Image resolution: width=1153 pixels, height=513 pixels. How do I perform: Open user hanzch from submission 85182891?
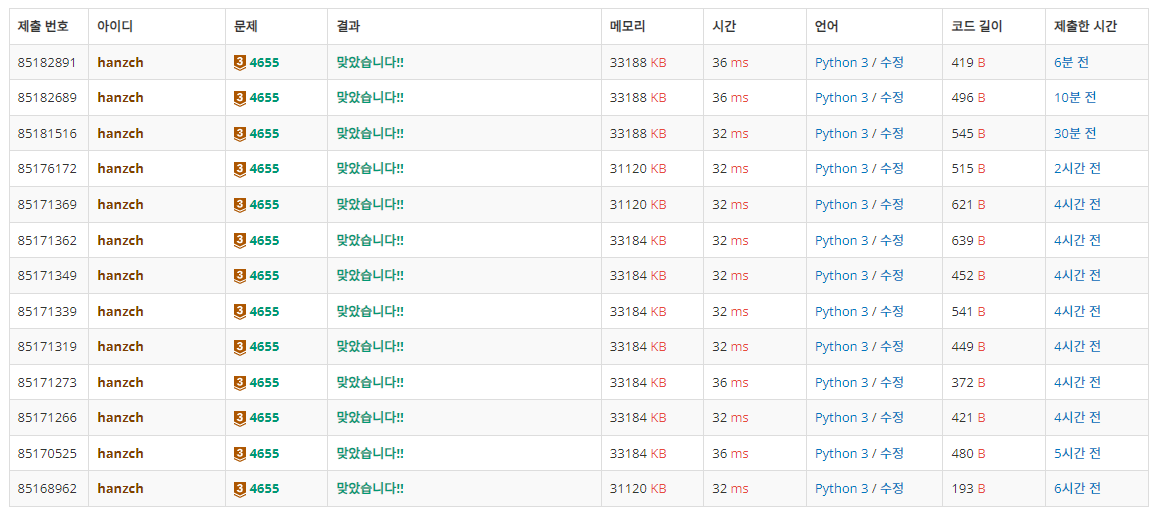[x=120, y=62]
